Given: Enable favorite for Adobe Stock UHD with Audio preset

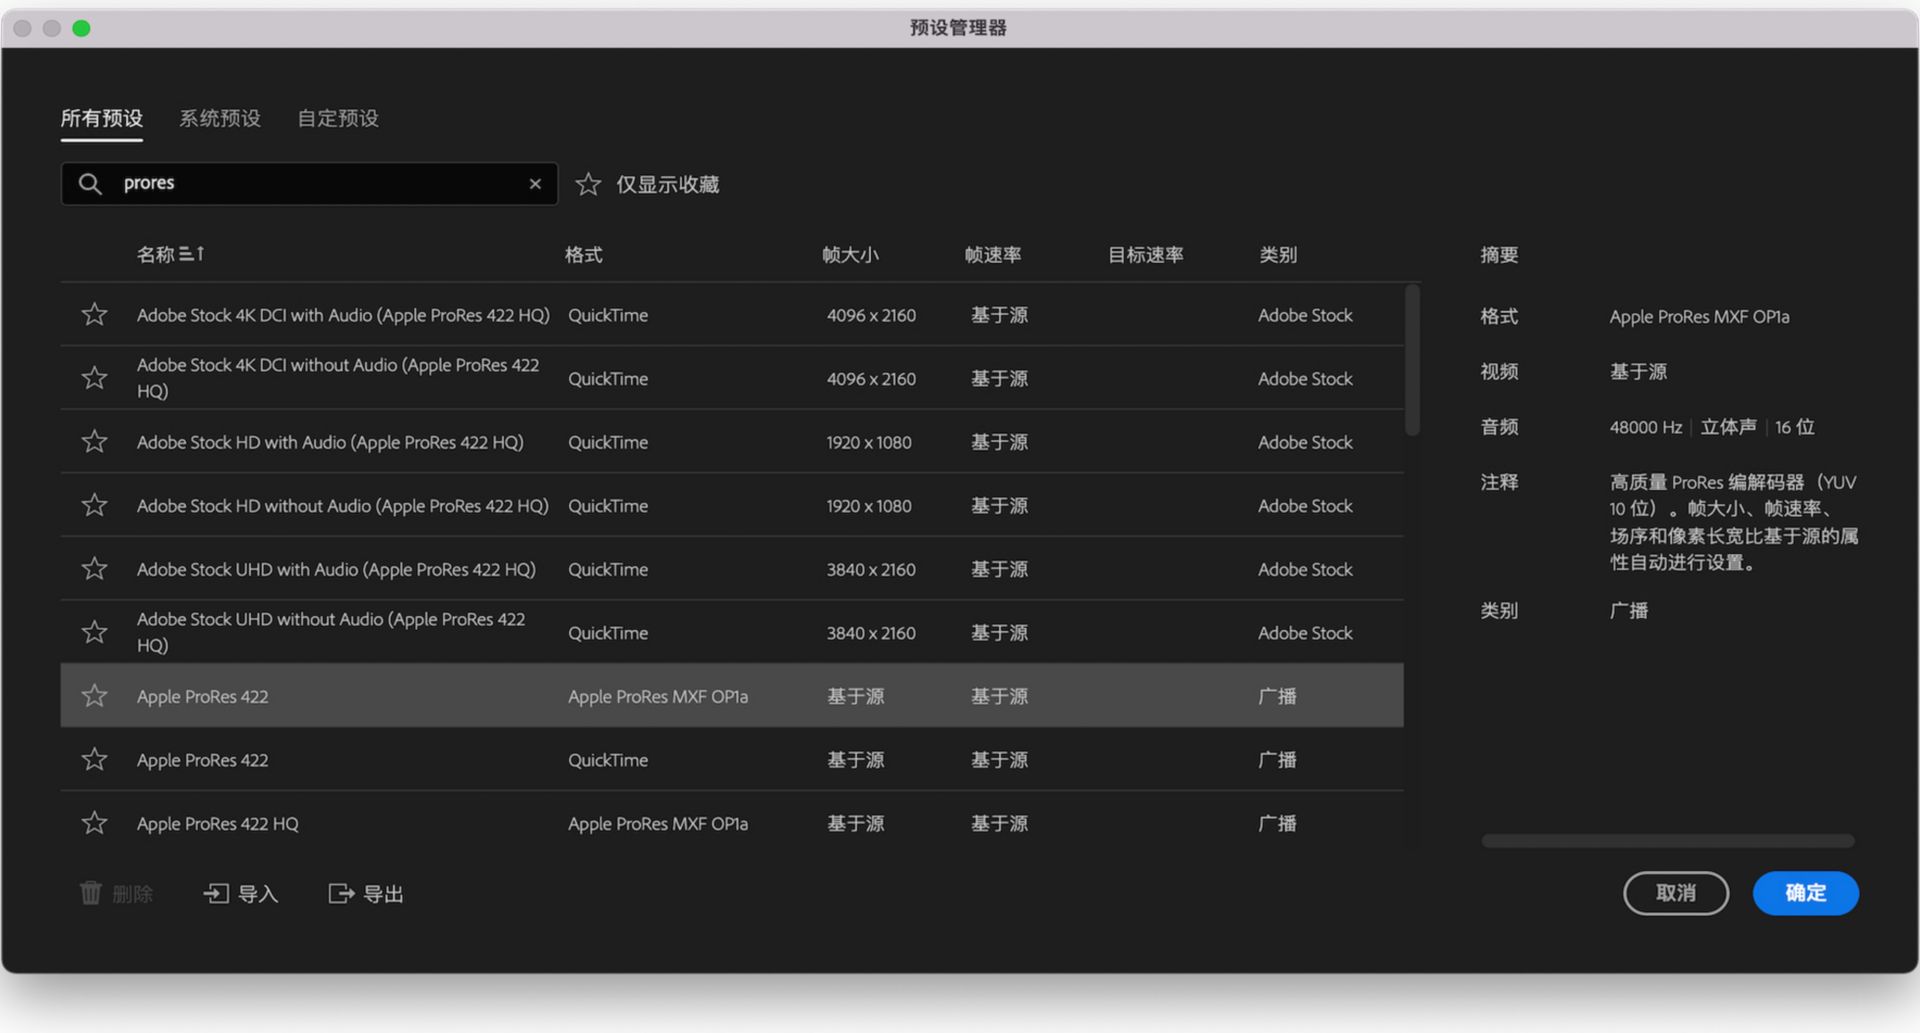Looking at the screenshot, I should pyautogui.click(x=93, y=568).
